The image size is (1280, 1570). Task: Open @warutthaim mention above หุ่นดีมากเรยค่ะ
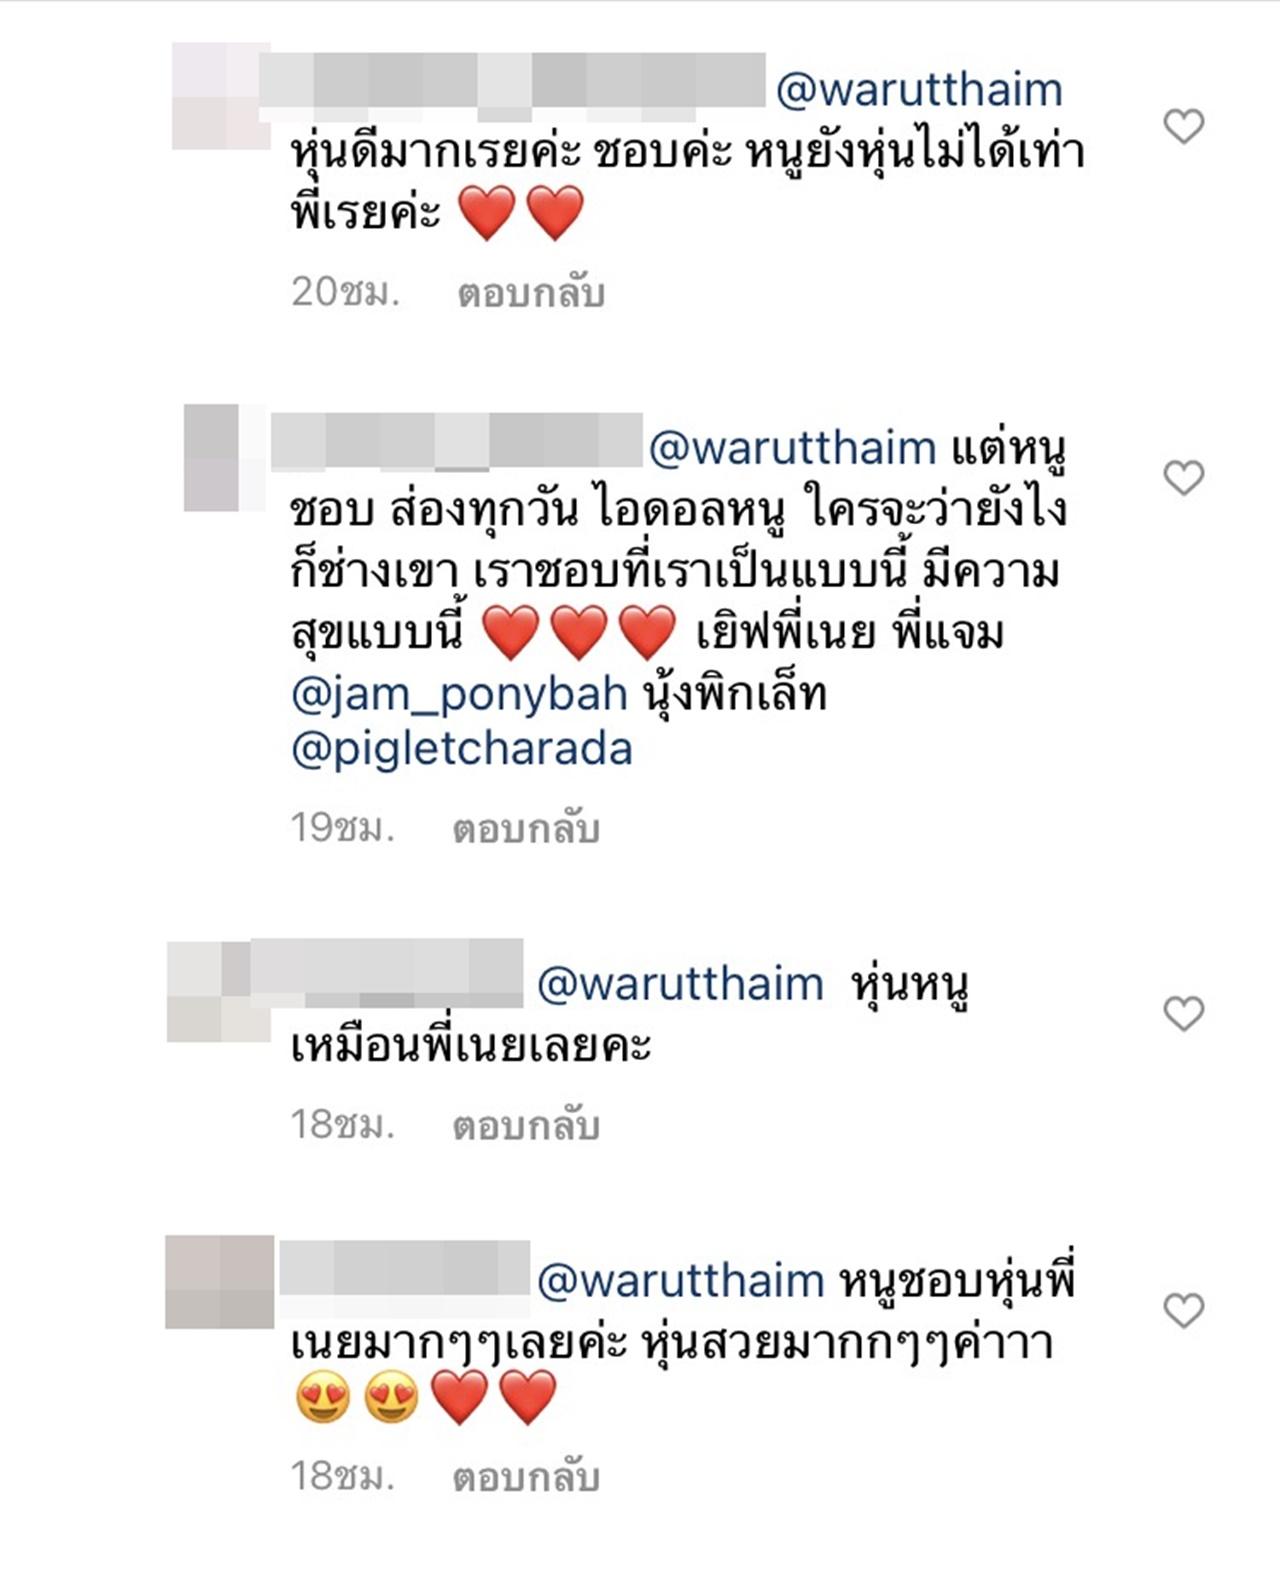pyautogui.click(x=919, y=90)
